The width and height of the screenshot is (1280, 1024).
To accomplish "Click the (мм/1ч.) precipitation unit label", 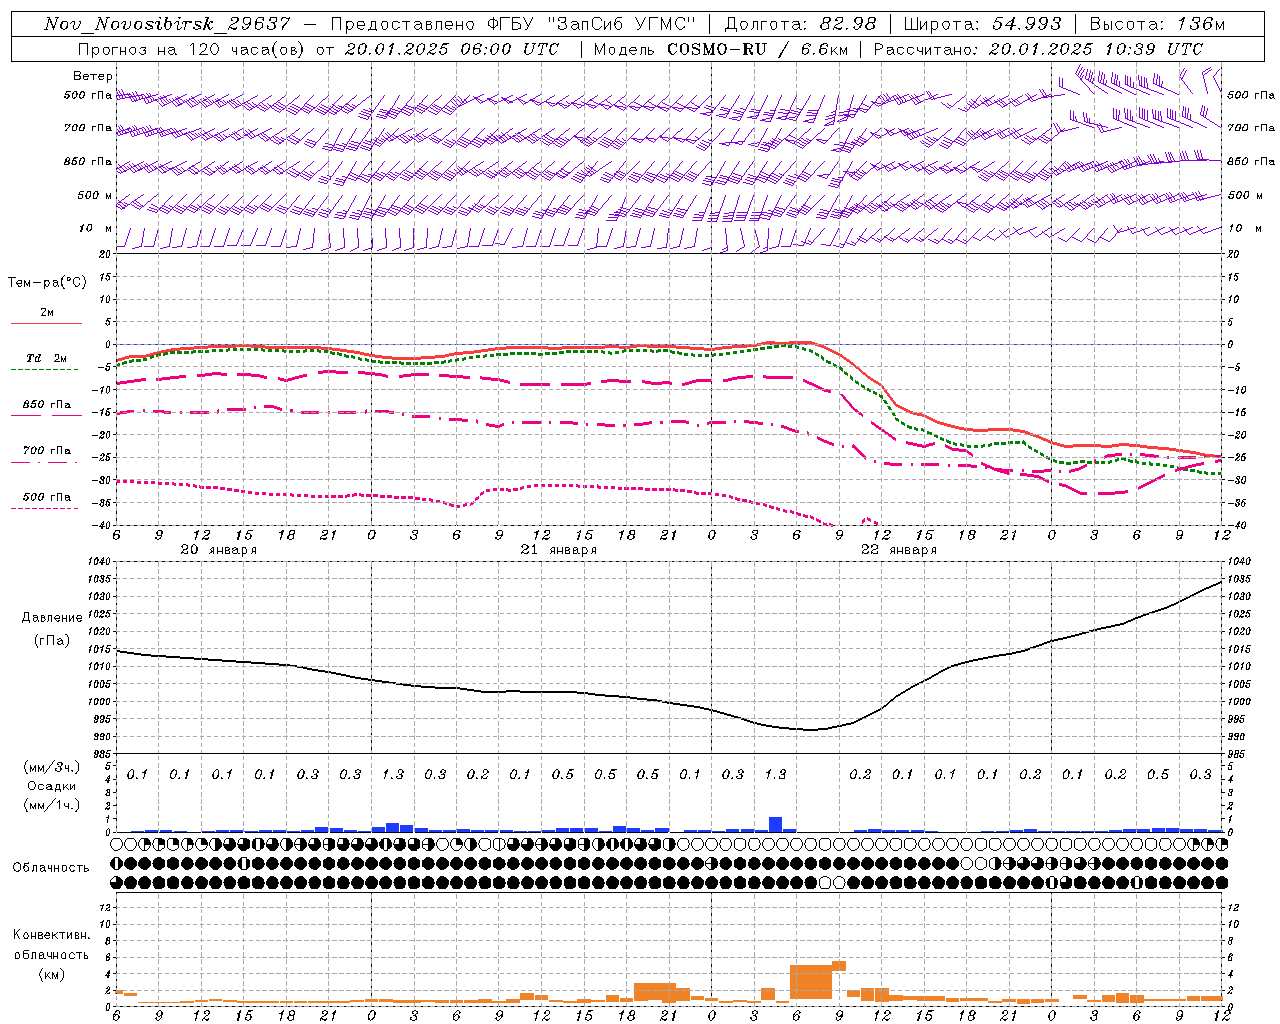I will (52, 805).
